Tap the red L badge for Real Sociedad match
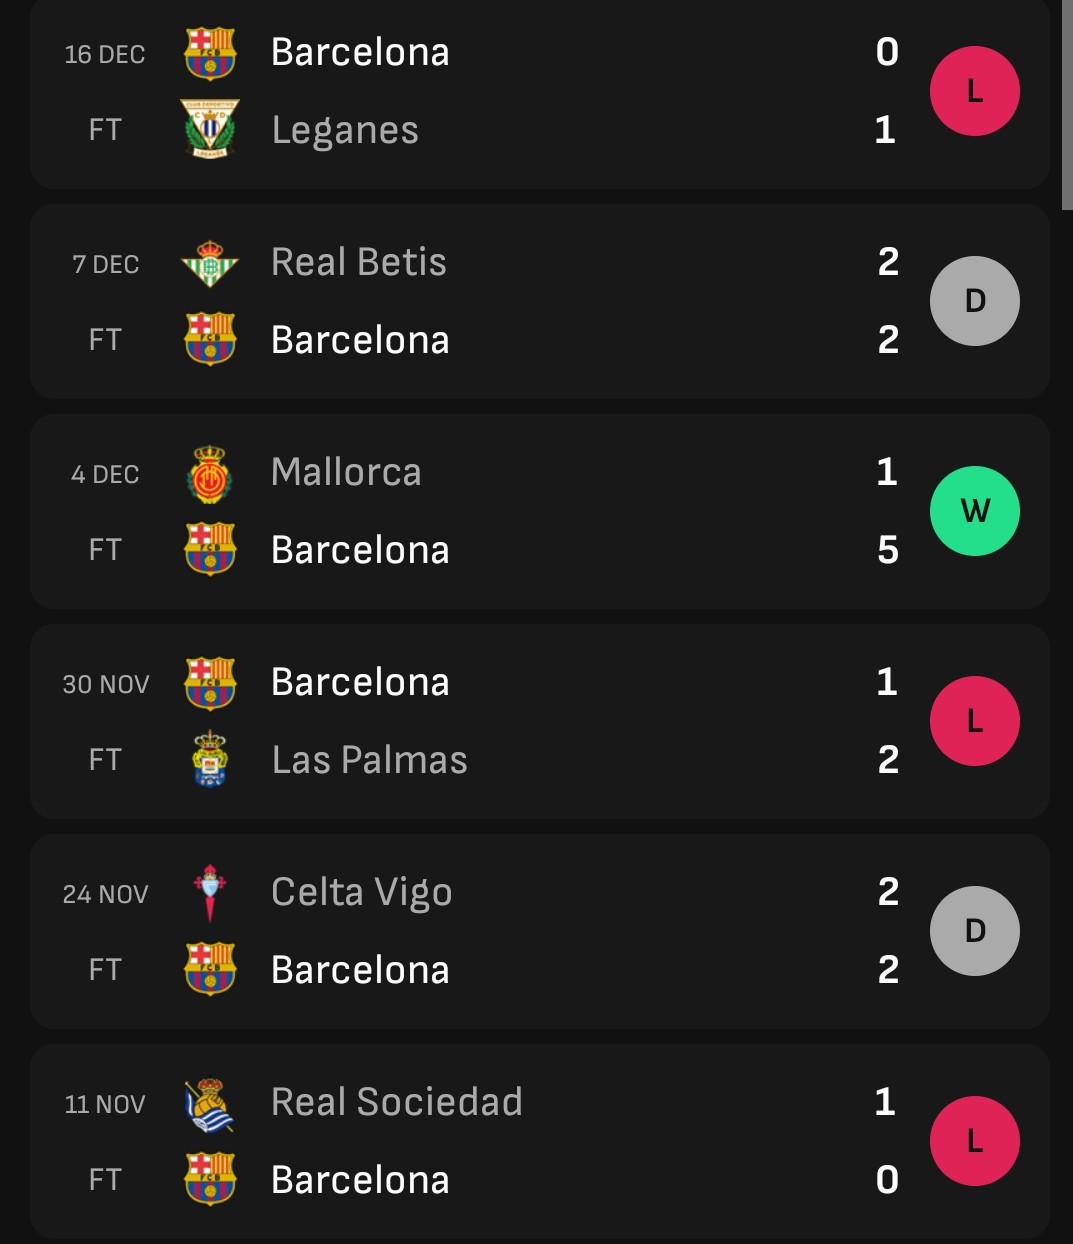 [975, 1141]
